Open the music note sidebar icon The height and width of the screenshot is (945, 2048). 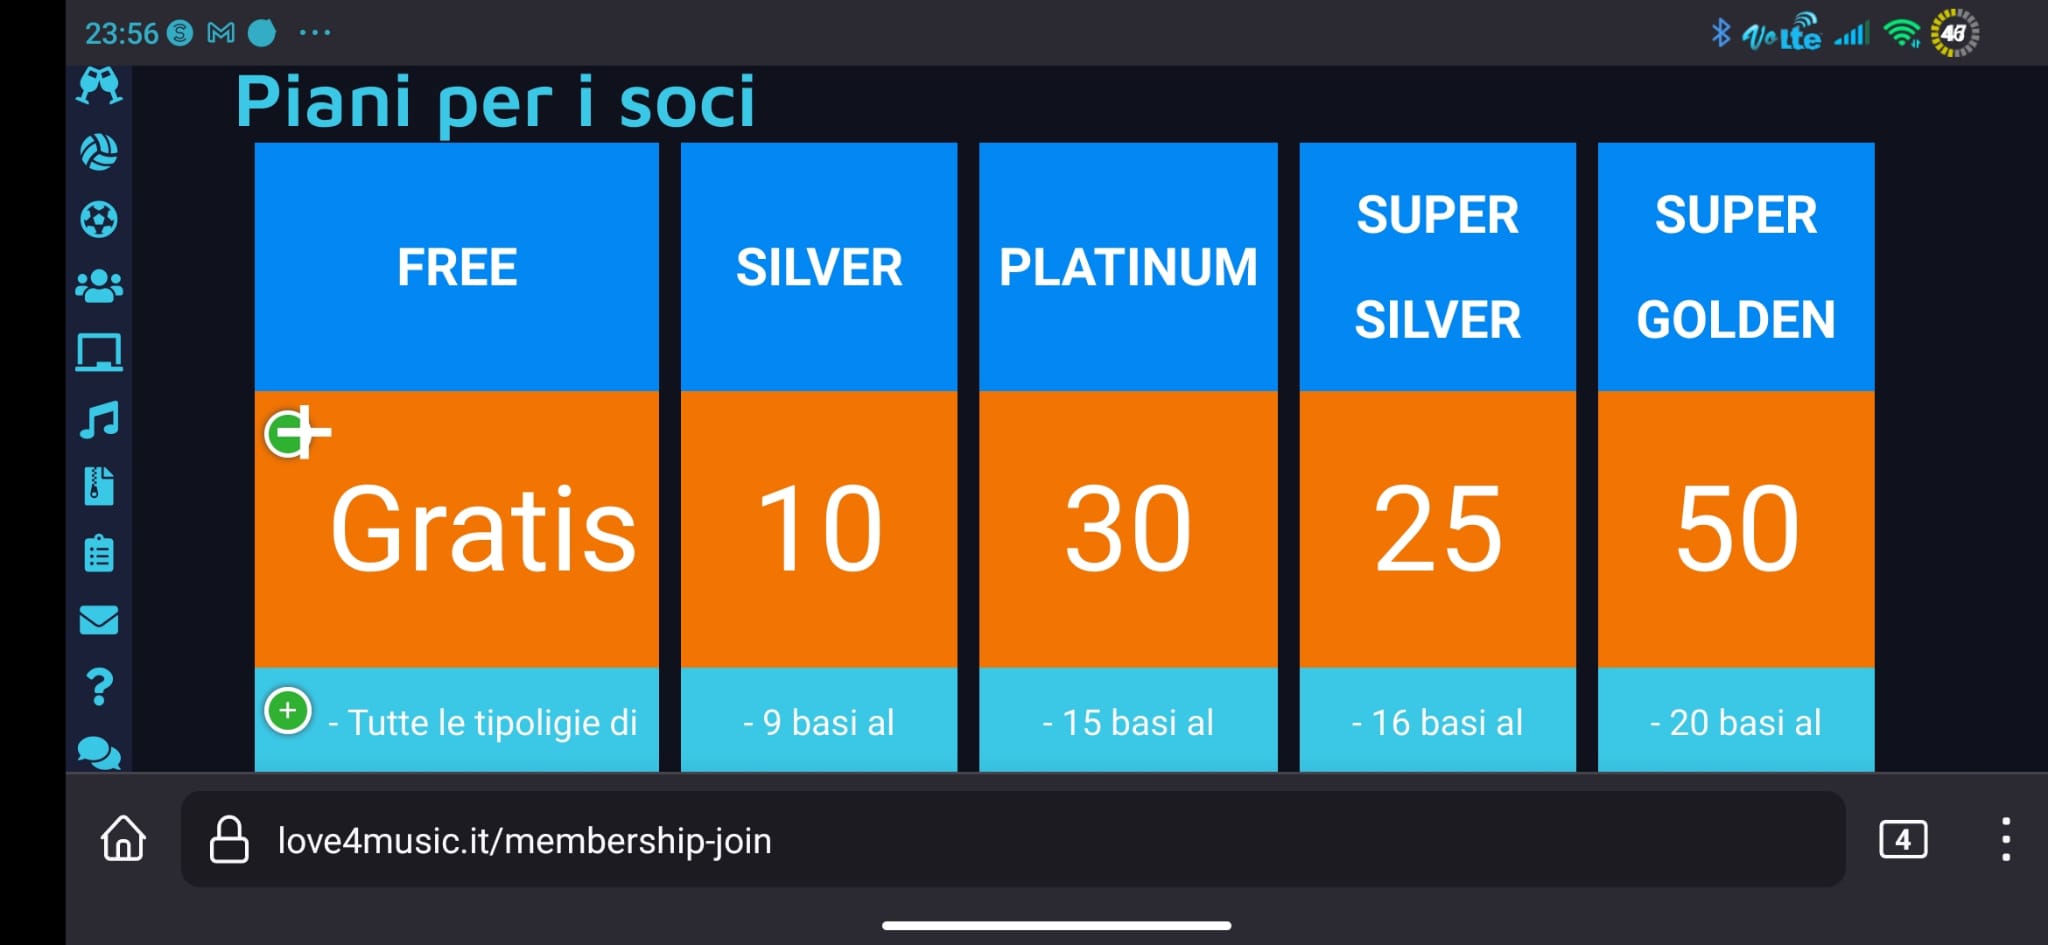[x=99, y=420]
